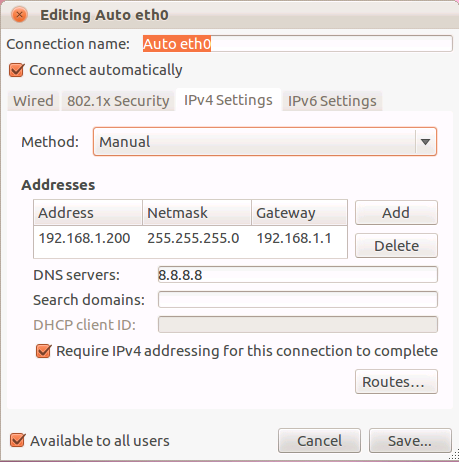Switch to the Wired tab

point(33,101)
